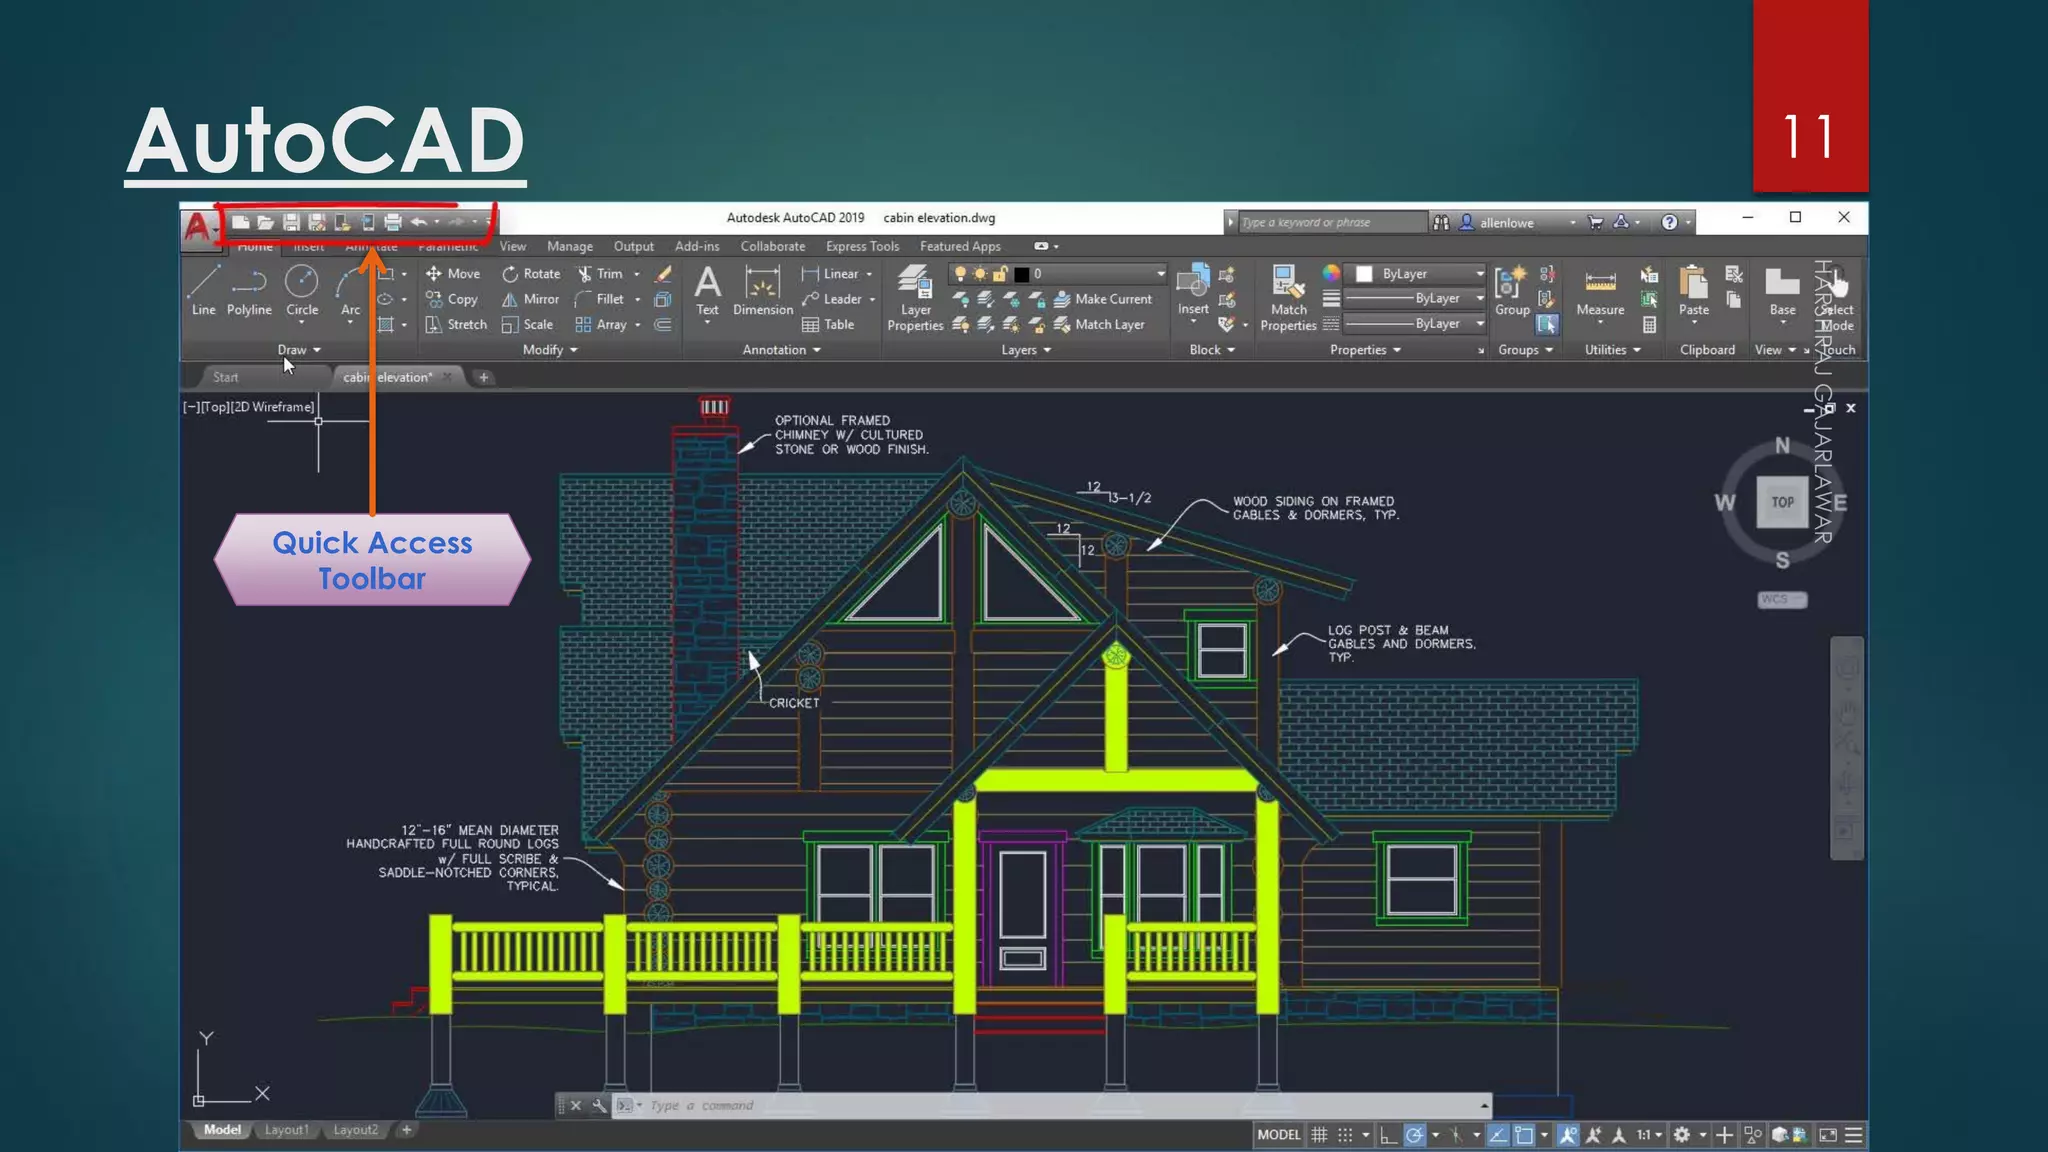This screenshot has width=2048, height=1152.
Task: Click the Group tool
Action: pyautogui.click(x=1512, y=291)
